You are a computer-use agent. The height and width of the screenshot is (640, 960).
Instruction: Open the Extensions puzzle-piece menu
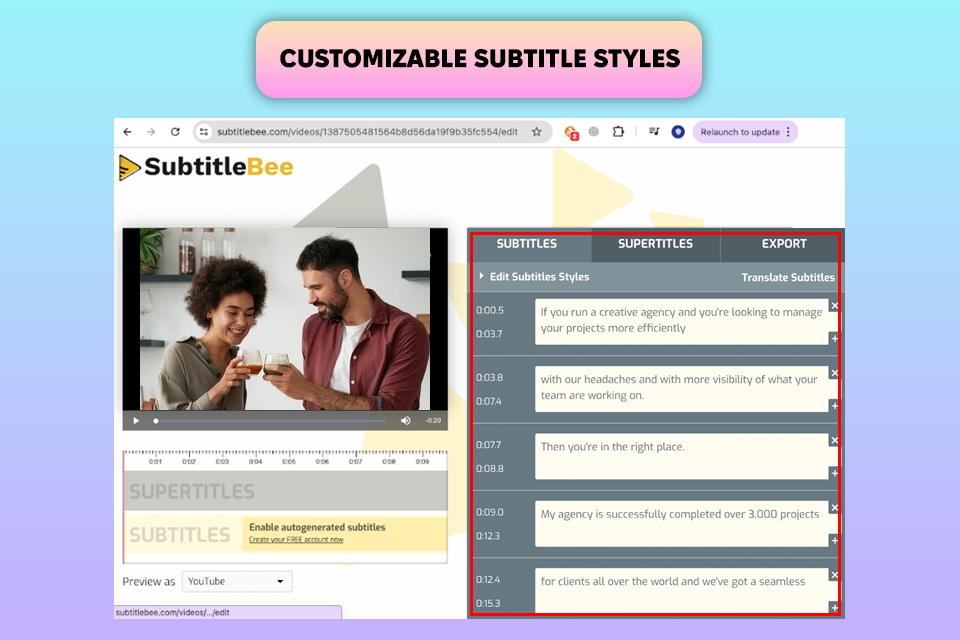point(618,132)
